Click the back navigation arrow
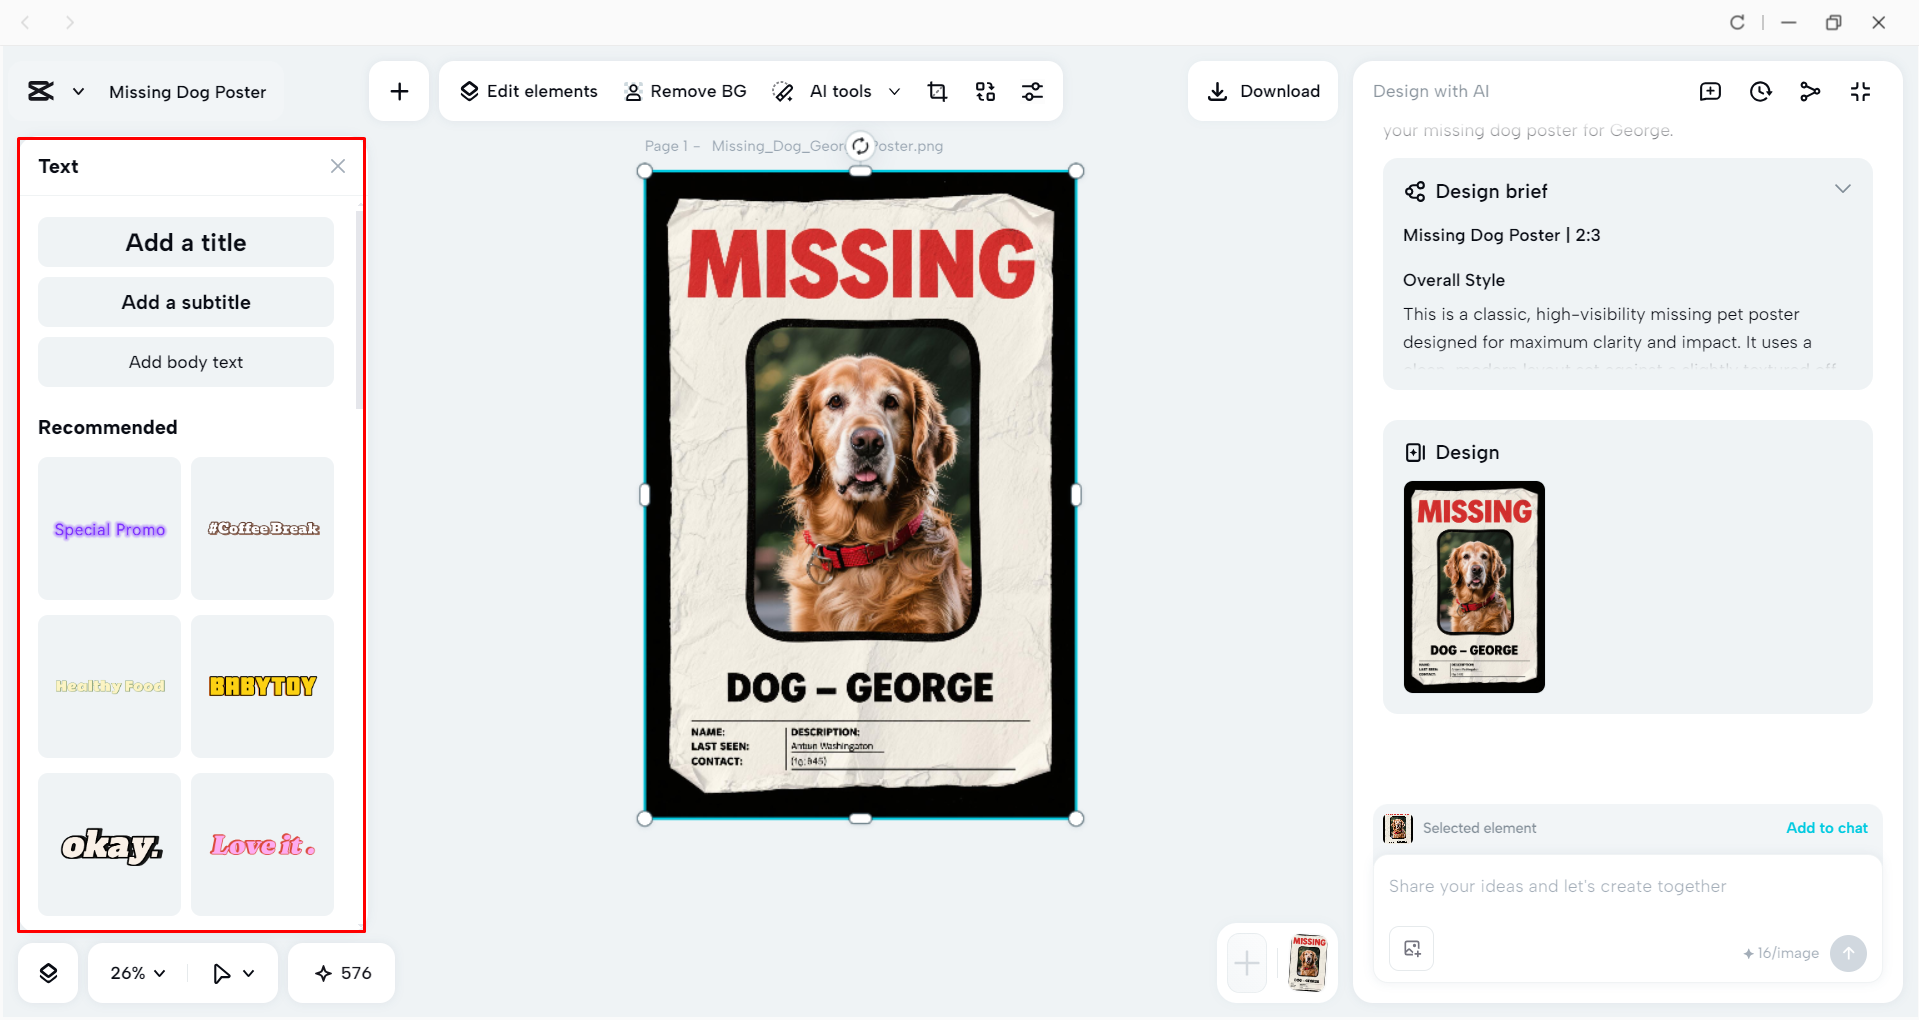1919x1020 pixels. [x=26, y=22]
